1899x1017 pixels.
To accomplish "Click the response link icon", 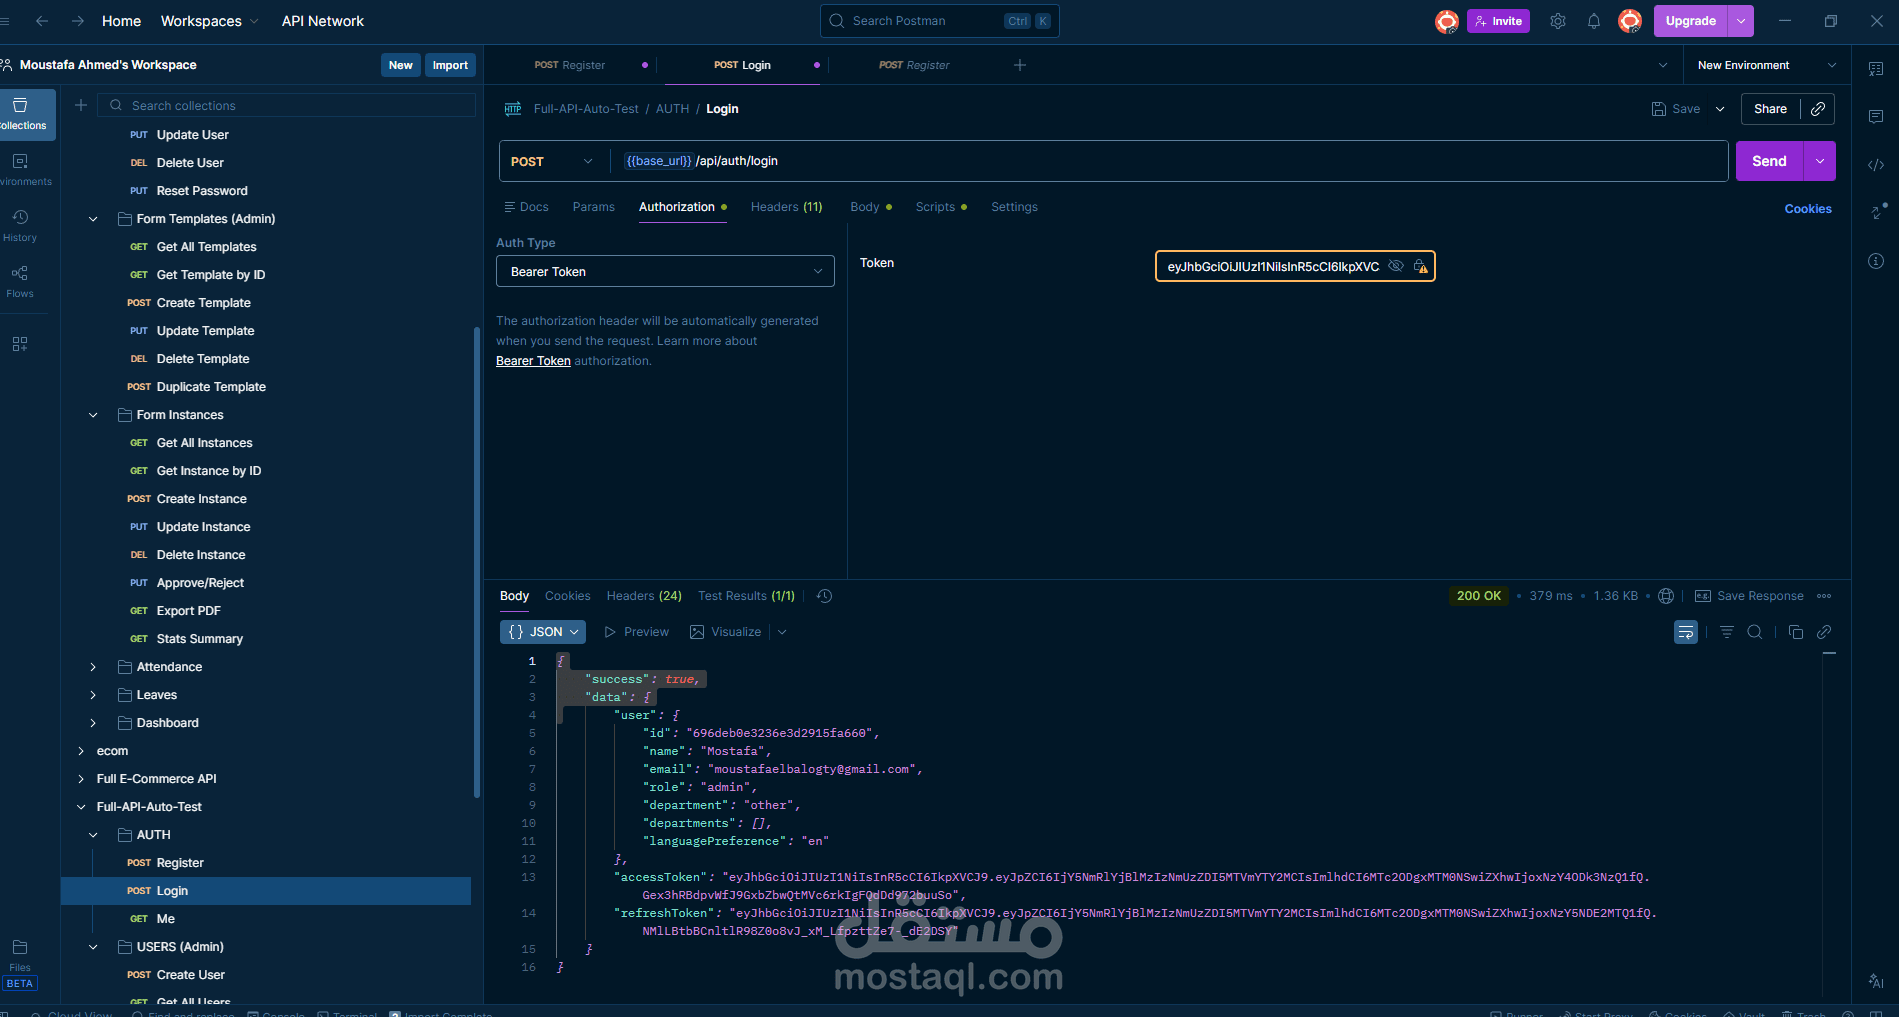I will pos(1824,632).
